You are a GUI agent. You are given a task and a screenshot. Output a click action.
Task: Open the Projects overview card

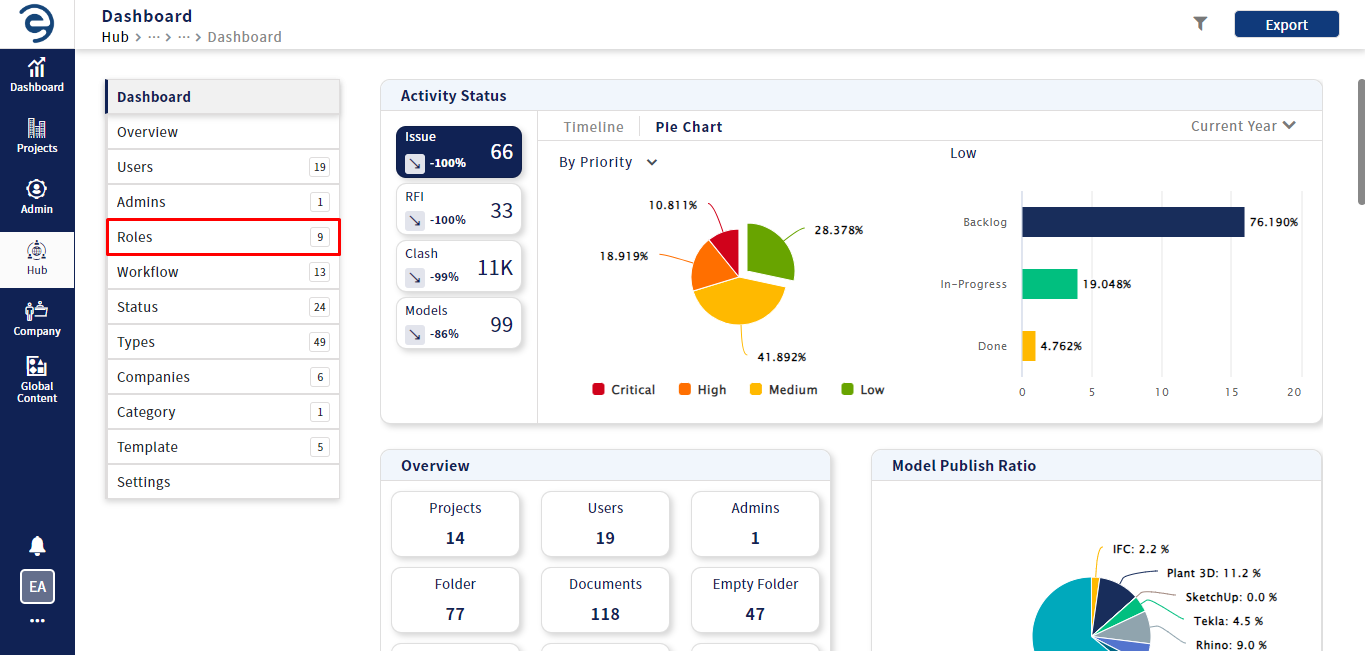point(455,524)
